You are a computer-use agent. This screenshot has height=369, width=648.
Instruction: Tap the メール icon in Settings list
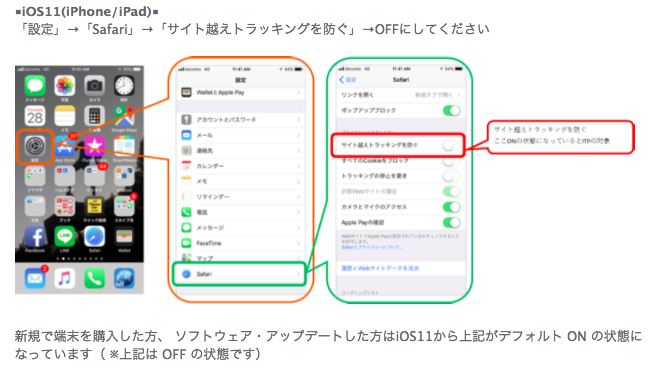coord(186,135)
